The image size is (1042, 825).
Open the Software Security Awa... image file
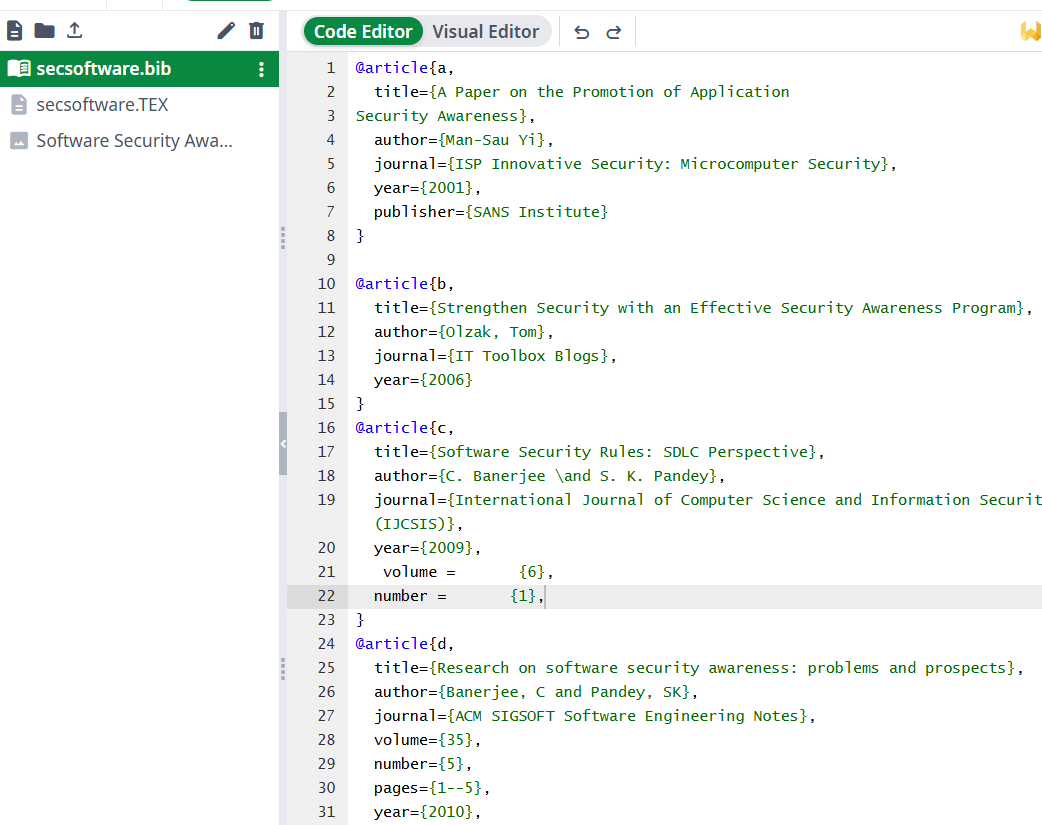tap(134, 141)
